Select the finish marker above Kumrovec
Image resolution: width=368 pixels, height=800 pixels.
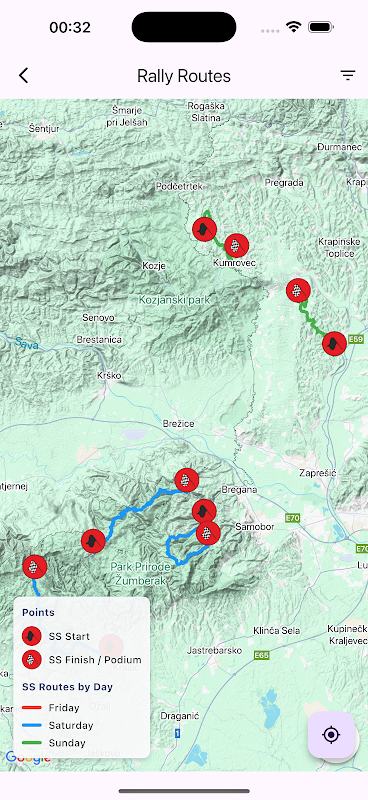(x=236, y=246)
